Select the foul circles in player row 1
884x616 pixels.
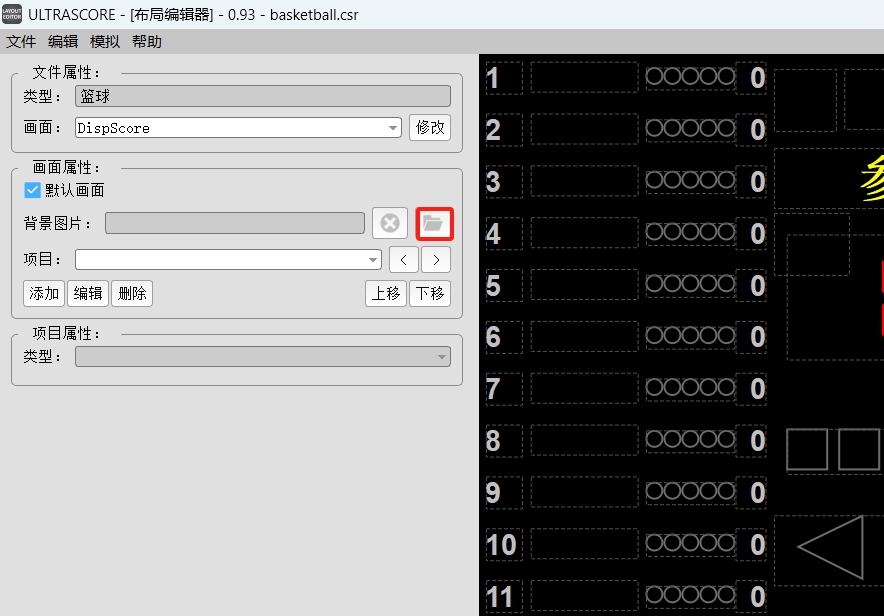pos(690,77)
